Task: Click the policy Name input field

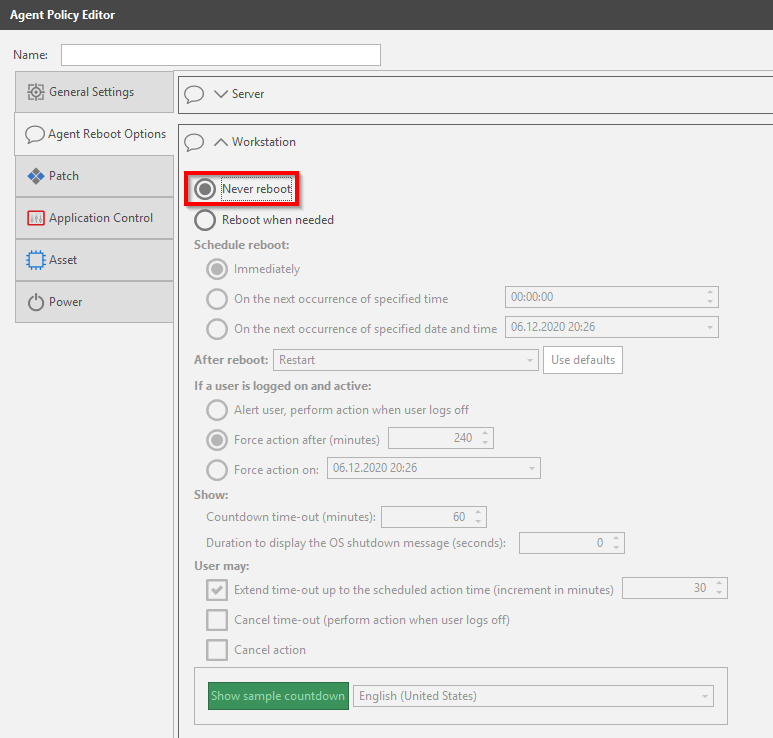Action: pyautogui.click(x=221, y=55)
